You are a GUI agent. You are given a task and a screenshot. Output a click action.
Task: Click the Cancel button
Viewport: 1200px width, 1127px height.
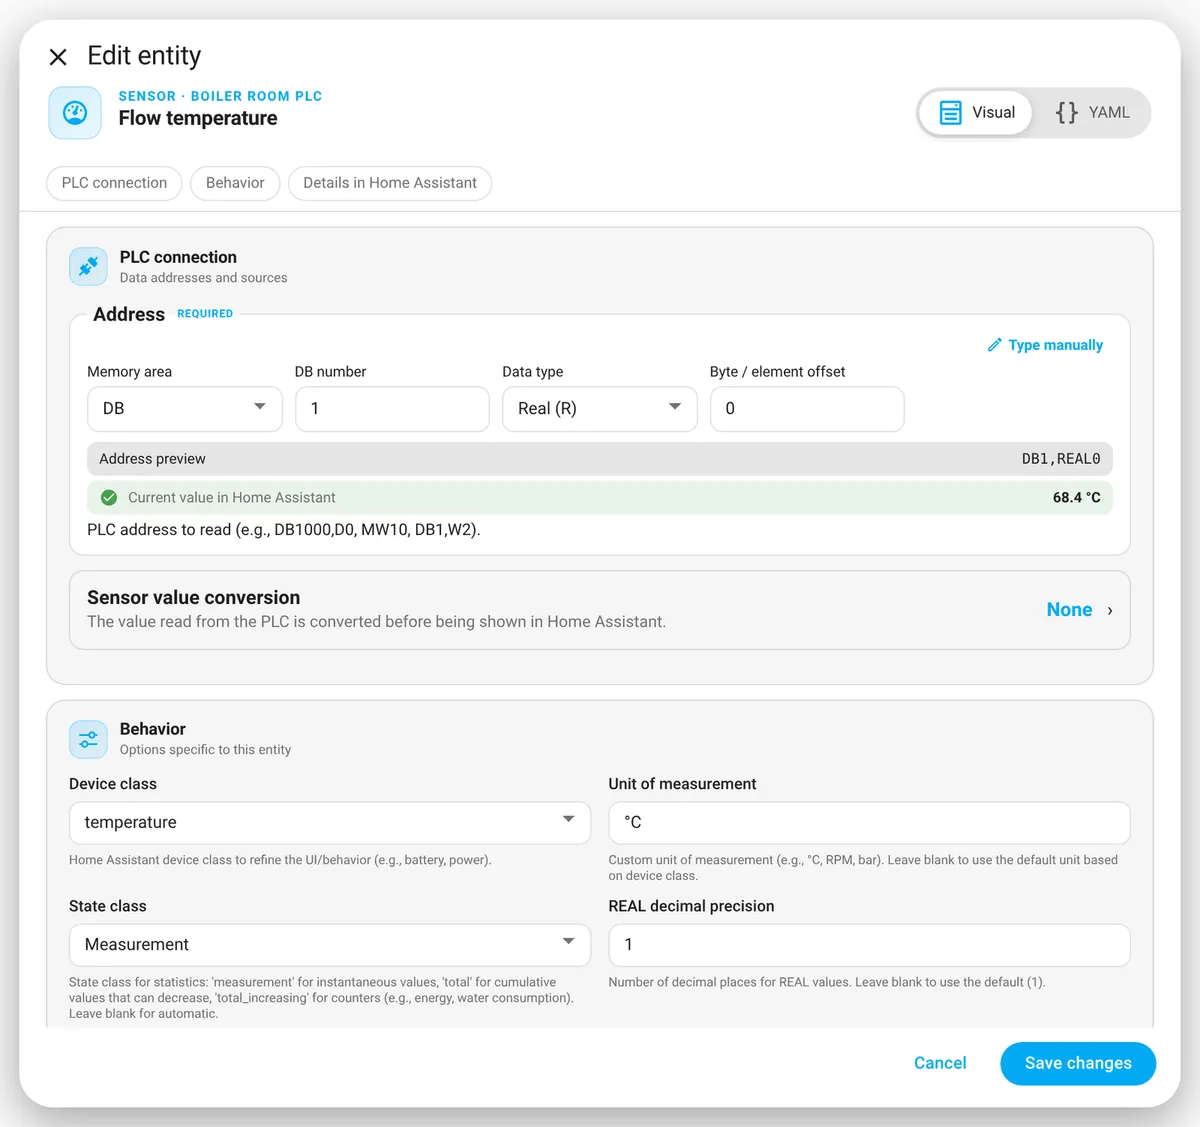pos(940,1063)
